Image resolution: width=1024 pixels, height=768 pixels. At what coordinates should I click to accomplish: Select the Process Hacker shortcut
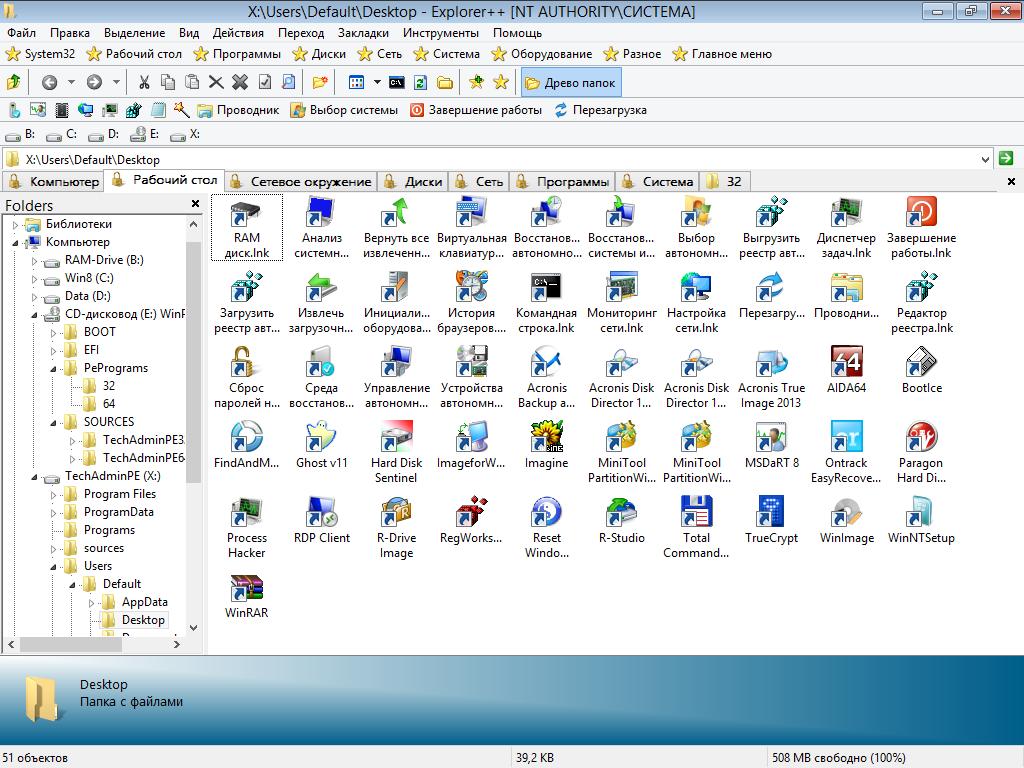pyautogui.click(x=246, y=528)
